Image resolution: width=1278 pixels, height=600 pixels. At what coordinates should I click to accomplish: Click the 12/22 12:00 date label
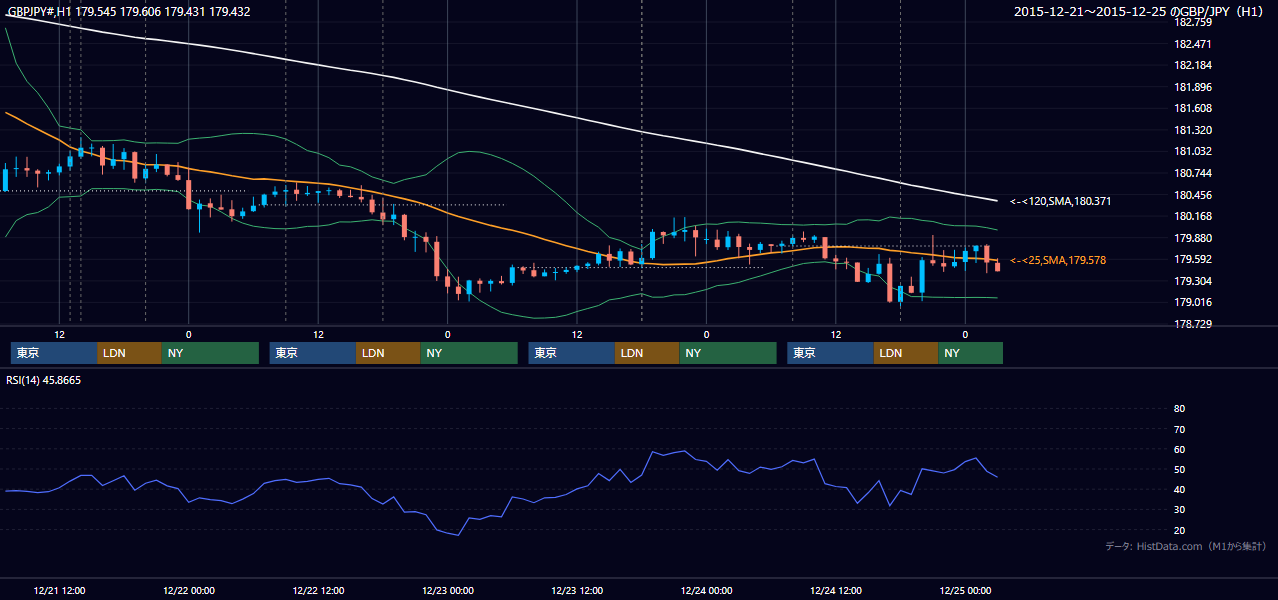point(318,590)
